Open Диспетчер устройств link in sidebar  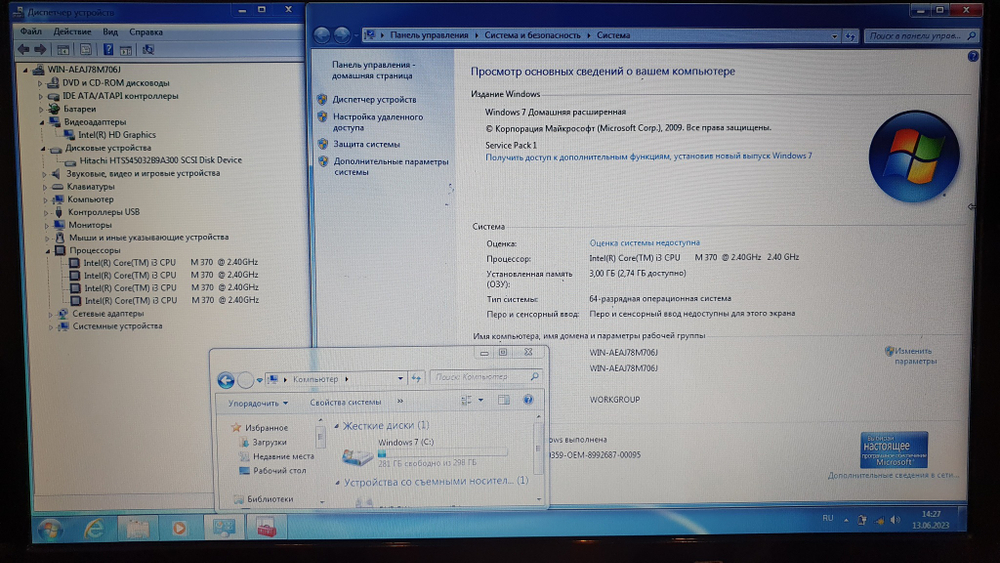(x=374, y=99)
